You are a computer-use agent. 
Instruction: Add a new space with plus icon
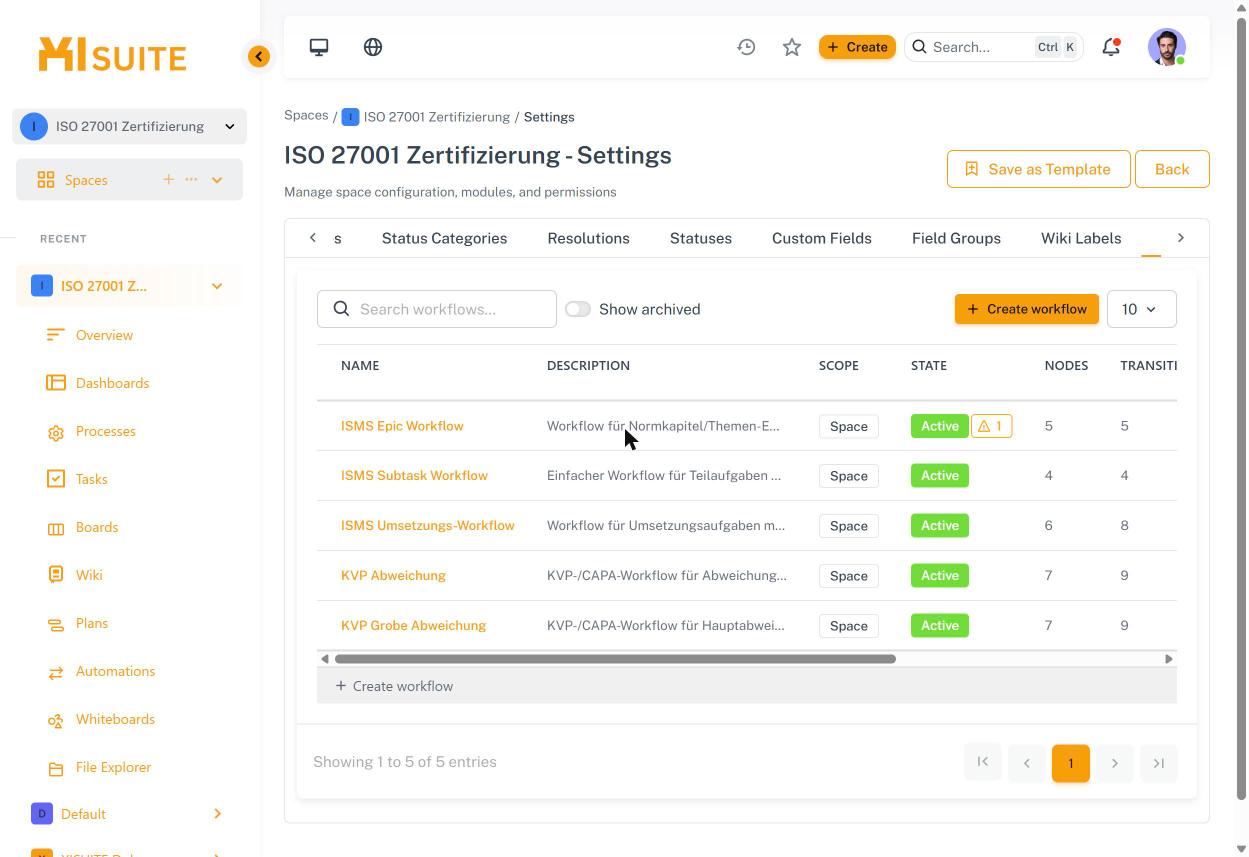(168, 180)
